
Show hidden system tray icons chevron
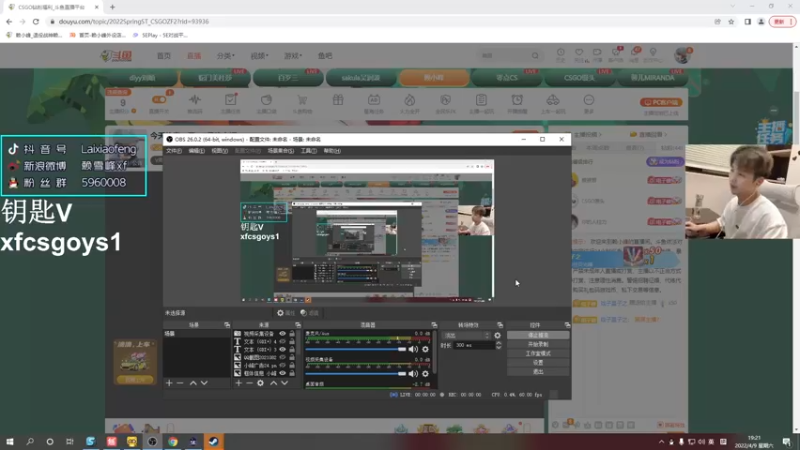point(661,442)
